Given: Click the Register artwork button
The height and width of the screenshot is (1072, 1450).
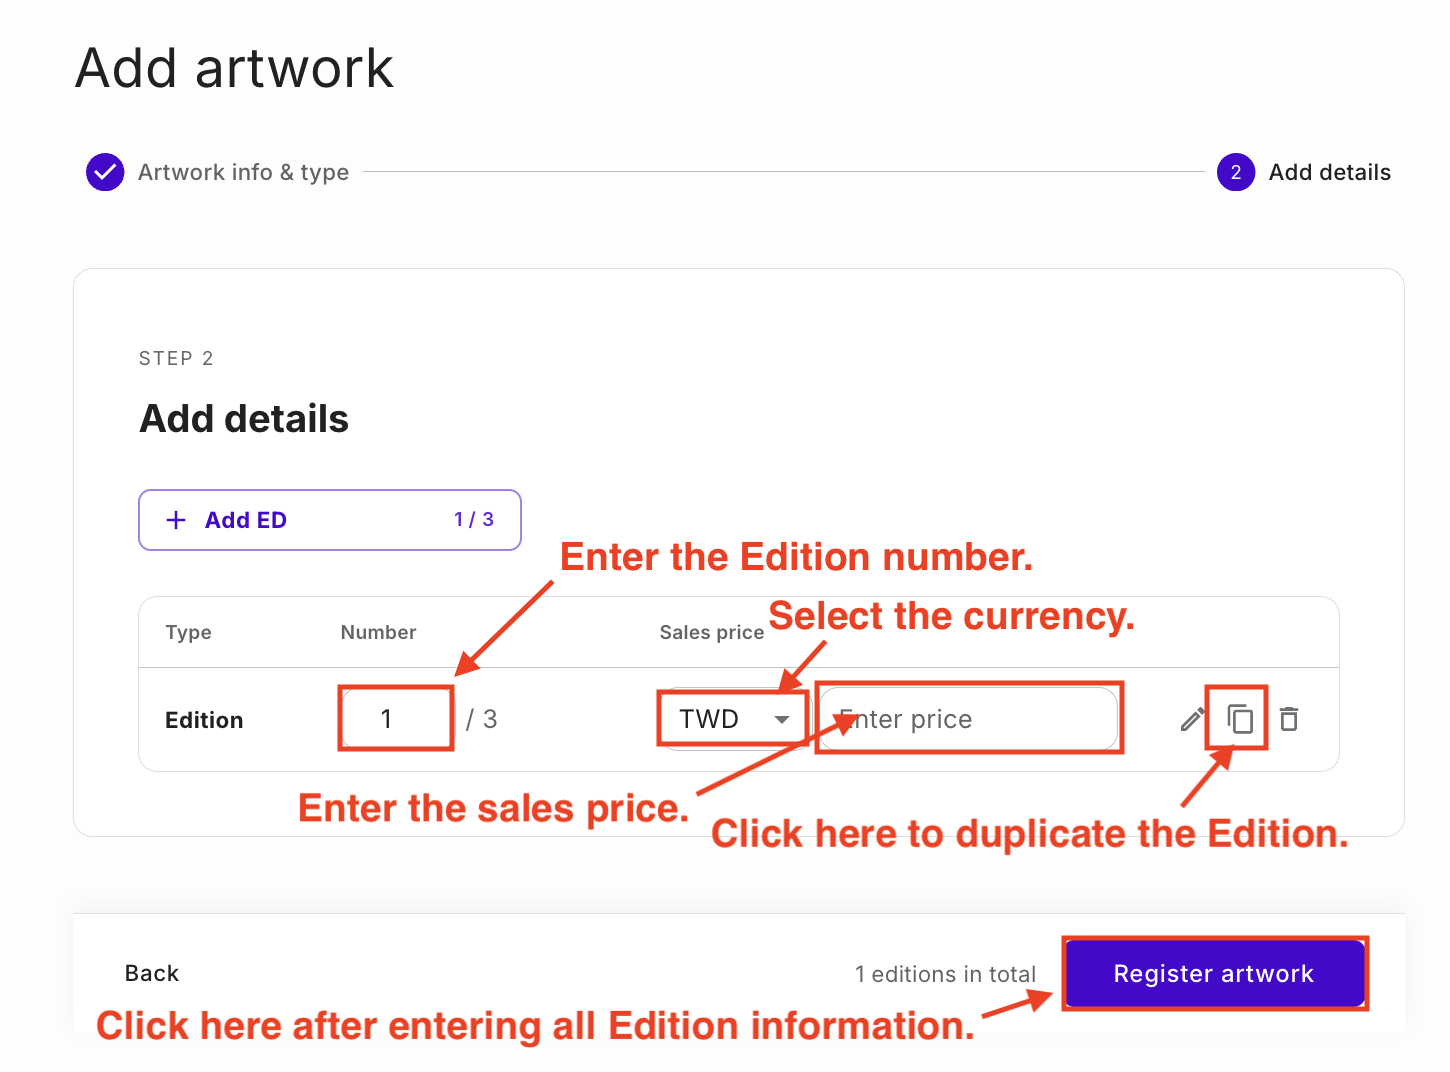Looking at the screenshot, I should pyautogui.click(x=1214, y=973).
